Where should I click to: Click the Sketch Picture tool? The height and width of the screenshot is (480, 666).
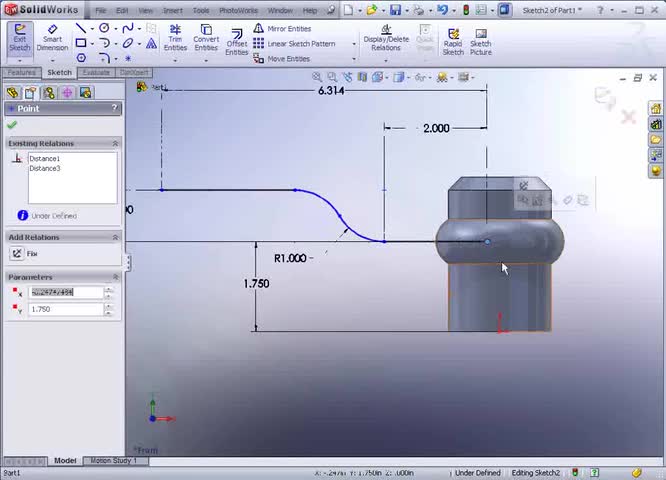pyautogui.click(x=481, y=42)
